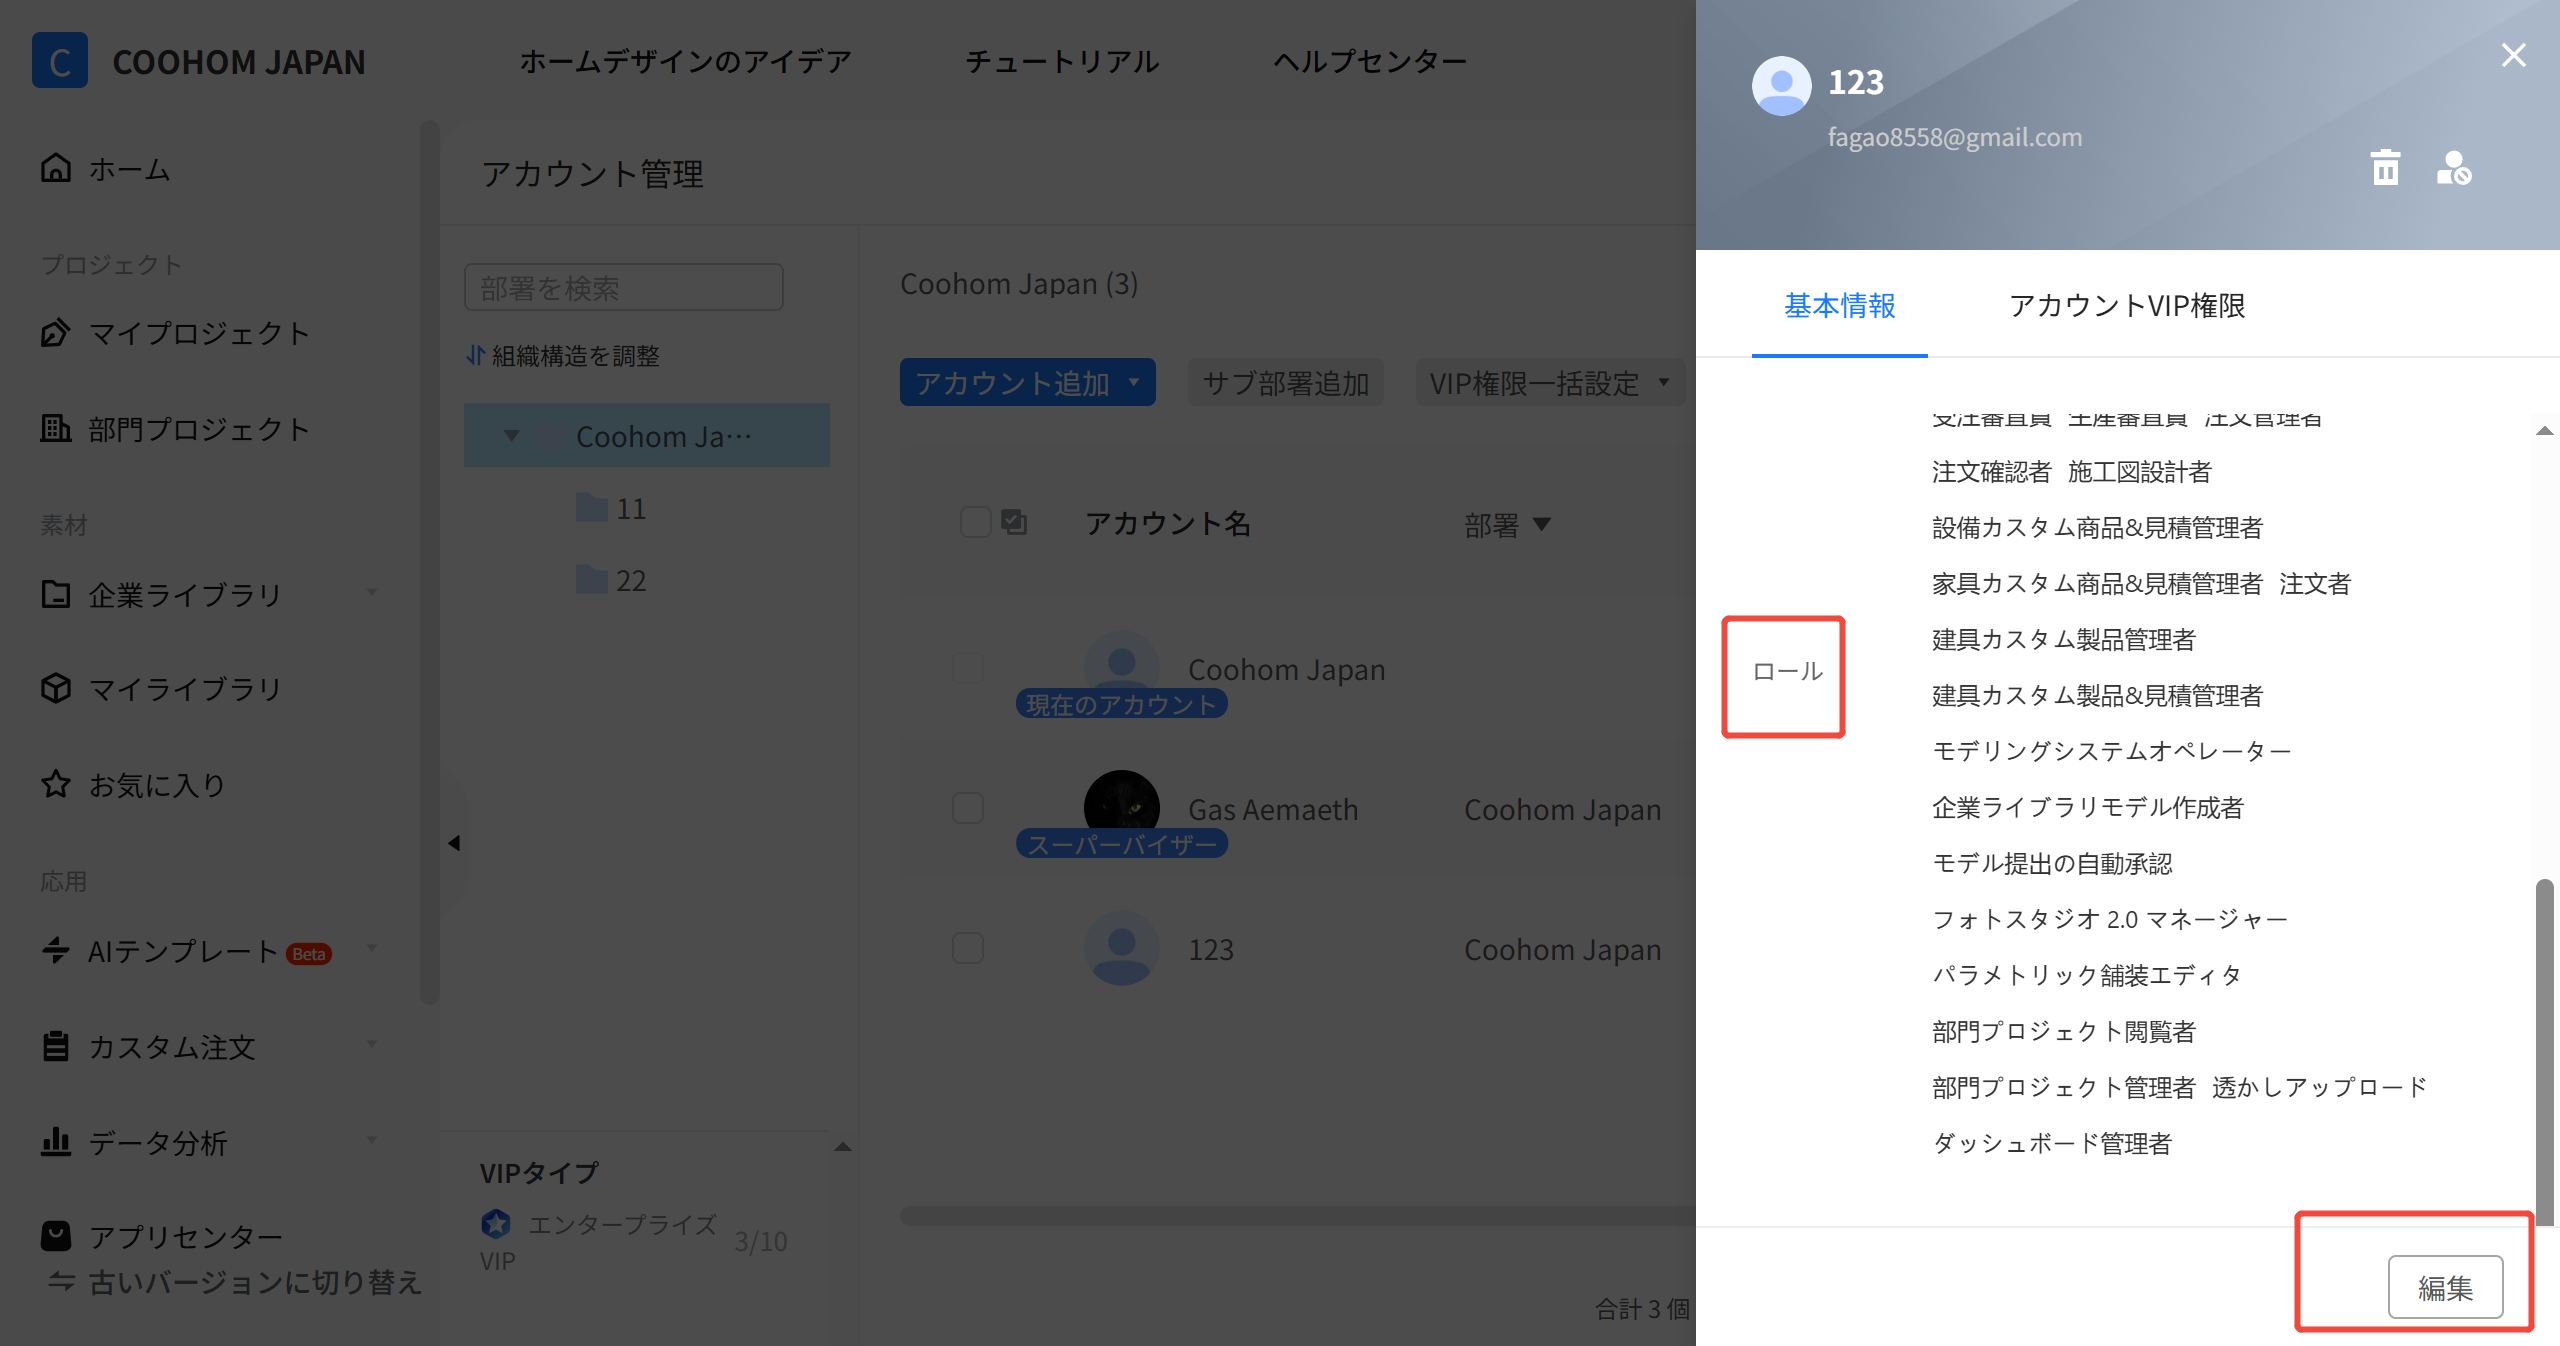Delete account 123 with trash icon
Viewport: 2560px width, 1346px height.
pyautogui.click(x=2386, y=167)
